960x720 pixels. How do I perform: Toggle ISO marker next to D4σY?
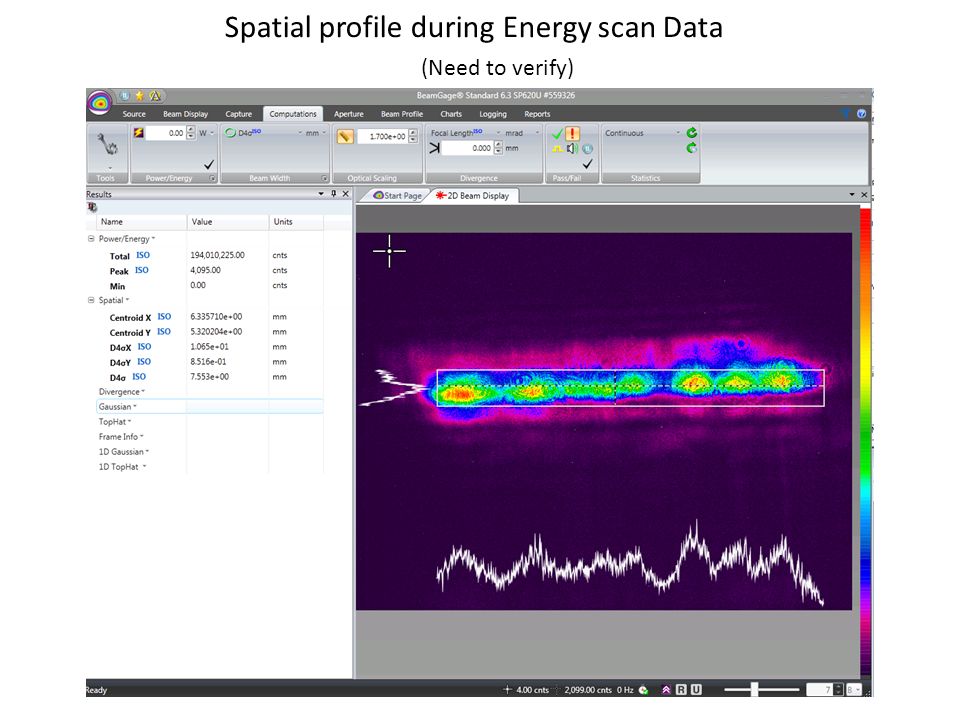tap(144, 362)
